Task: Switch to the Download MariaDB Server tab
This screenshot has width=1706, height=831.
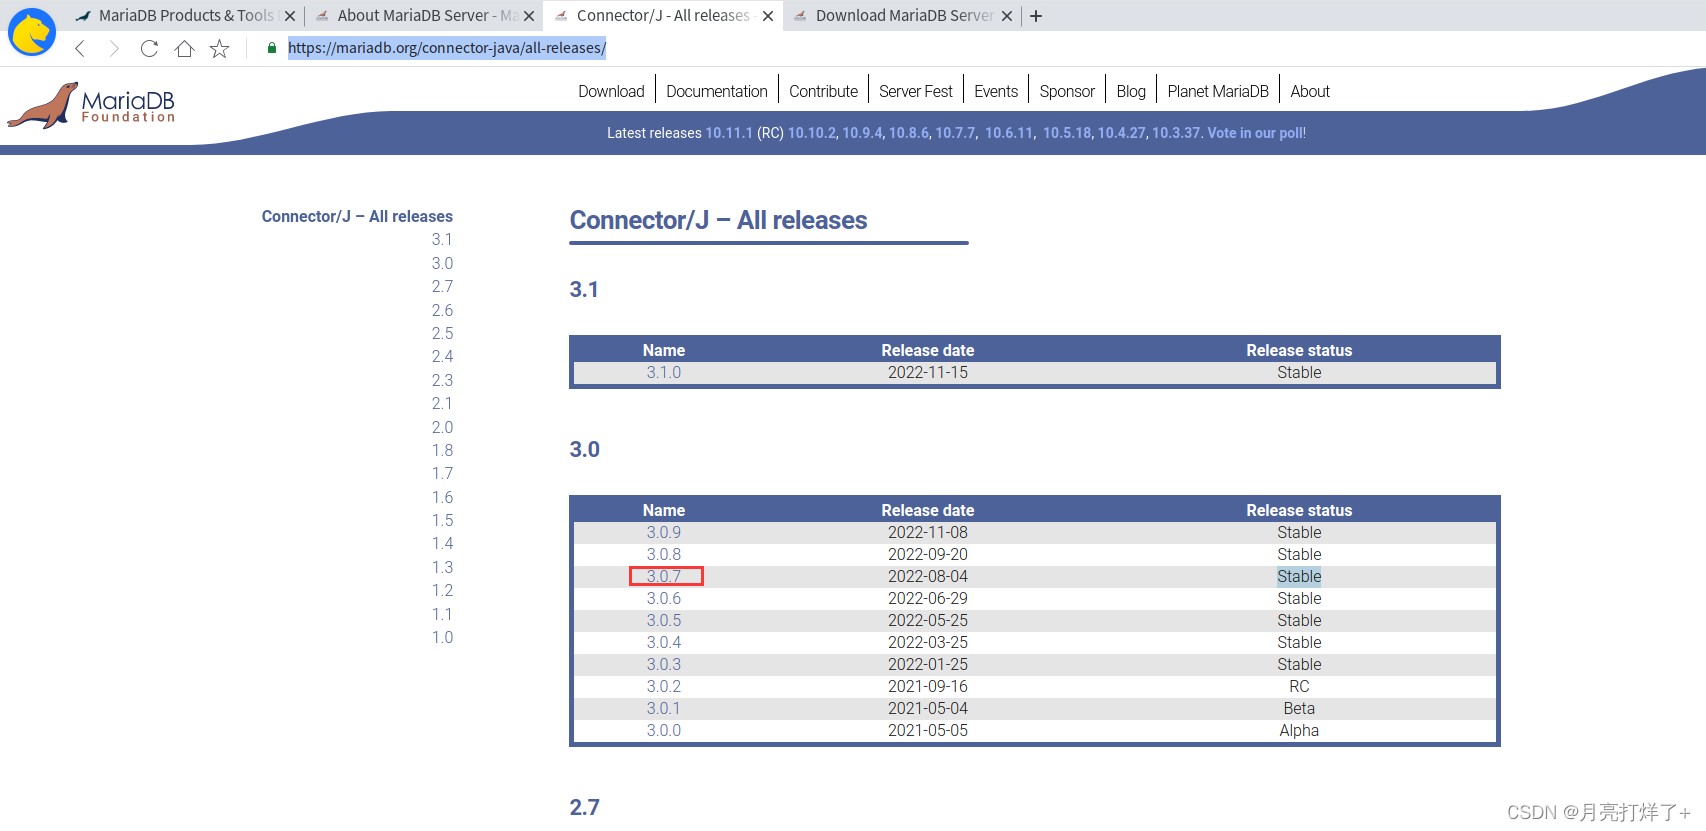Action: click(x=903, y=16)
